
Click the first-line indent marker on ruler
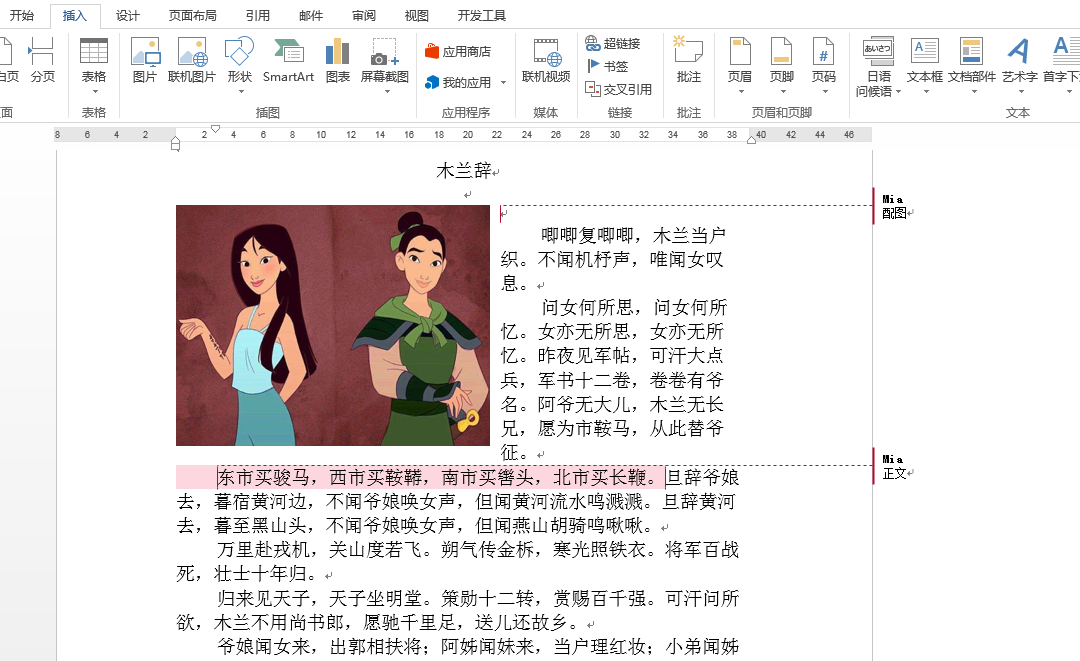pos(216,129)
